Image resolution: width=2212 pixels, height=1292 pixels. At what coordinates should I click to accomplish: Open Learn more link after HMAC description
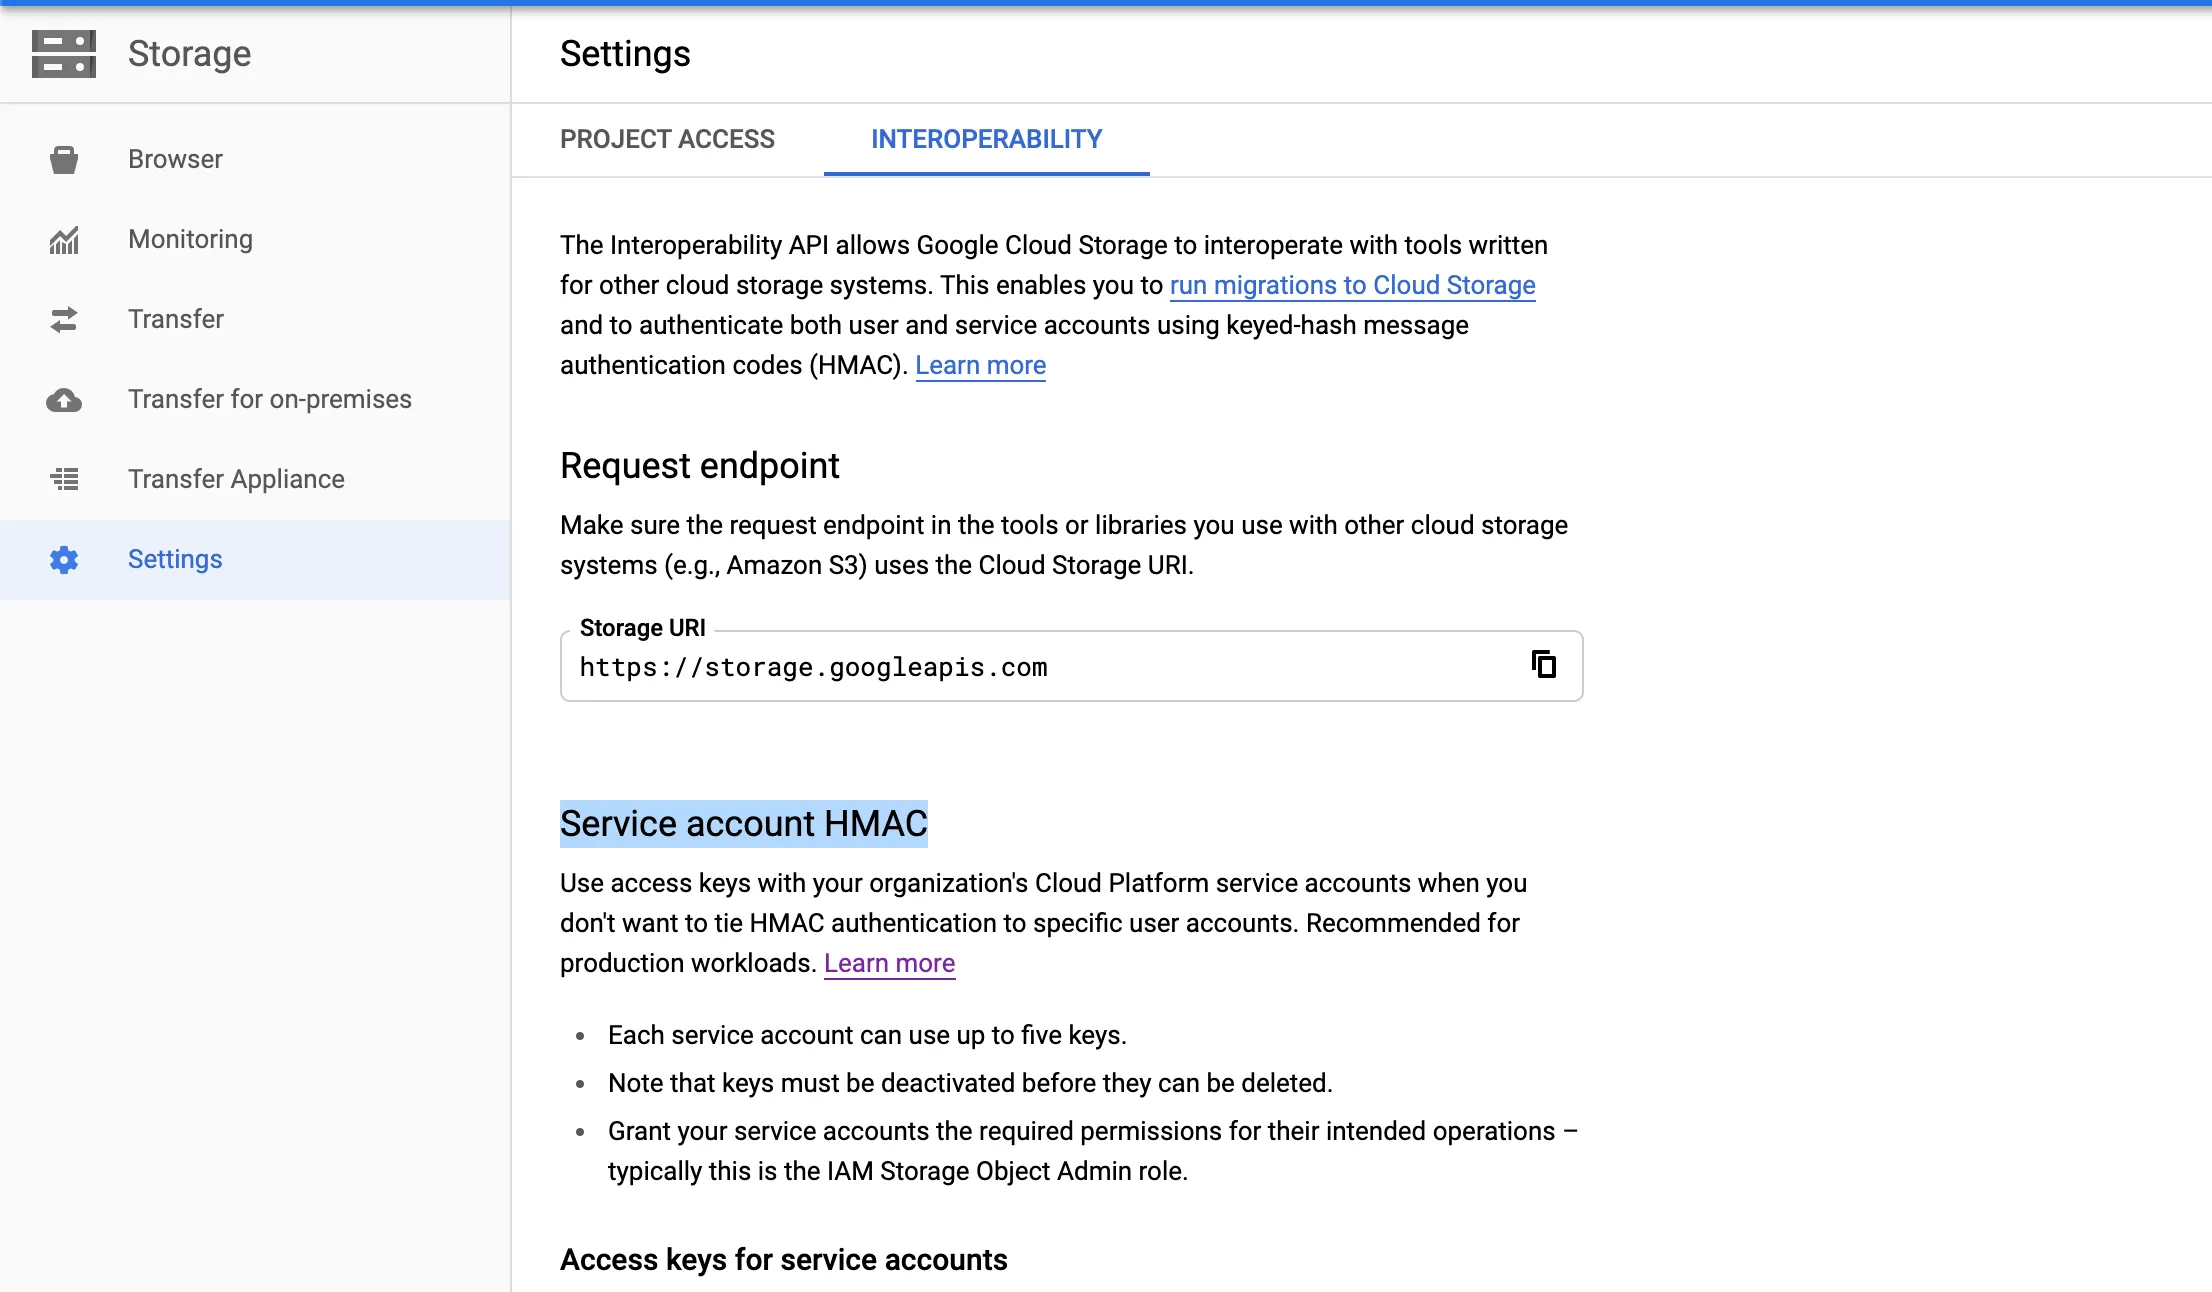980,366
